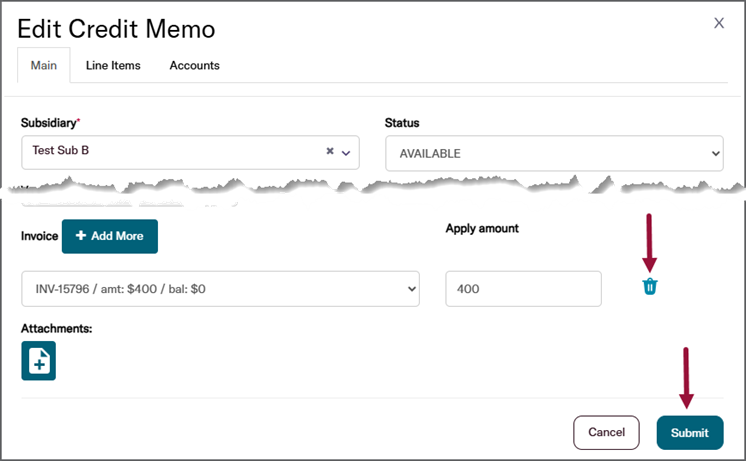746x461 pixels.
Task: Click the Subsidiary field label
Action: (49, 123)
